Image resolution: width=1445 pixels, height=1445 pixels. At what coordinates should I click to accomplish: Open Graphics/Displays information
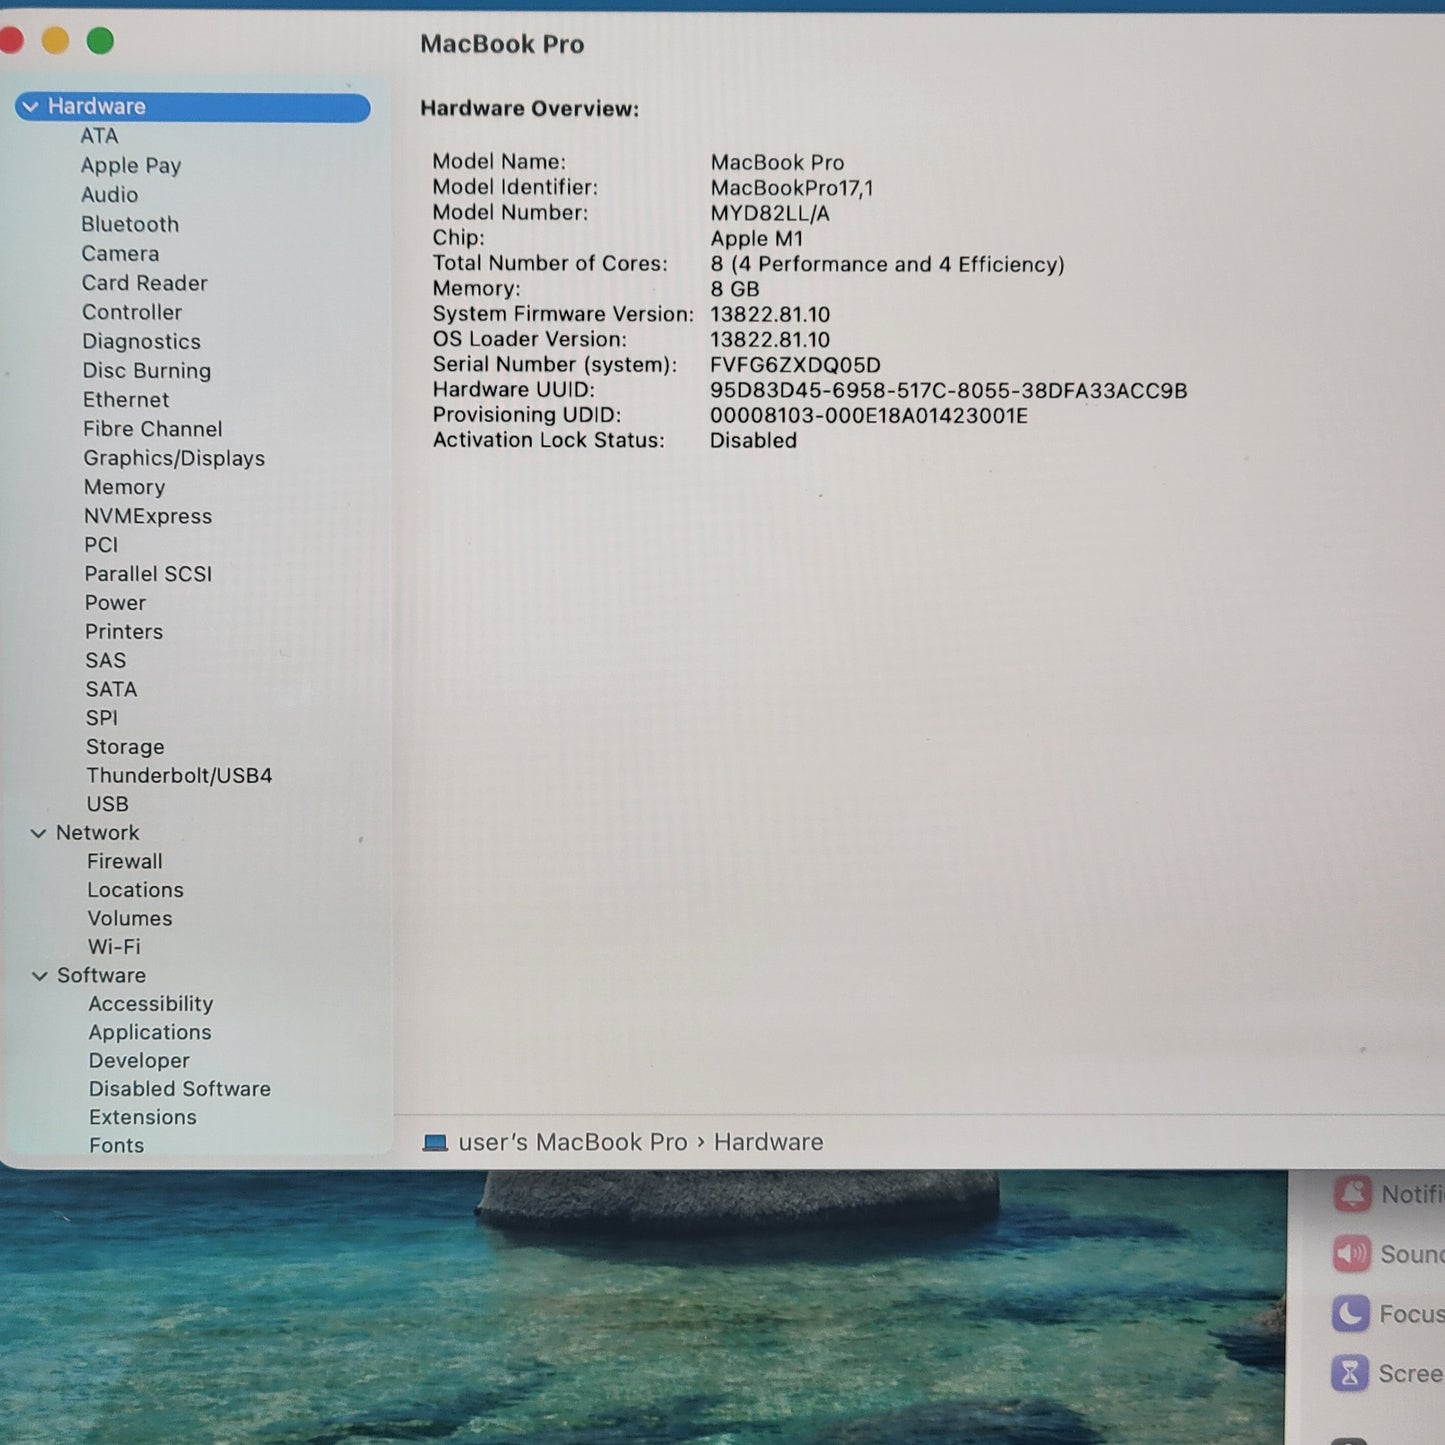click(x=174, y=458)
